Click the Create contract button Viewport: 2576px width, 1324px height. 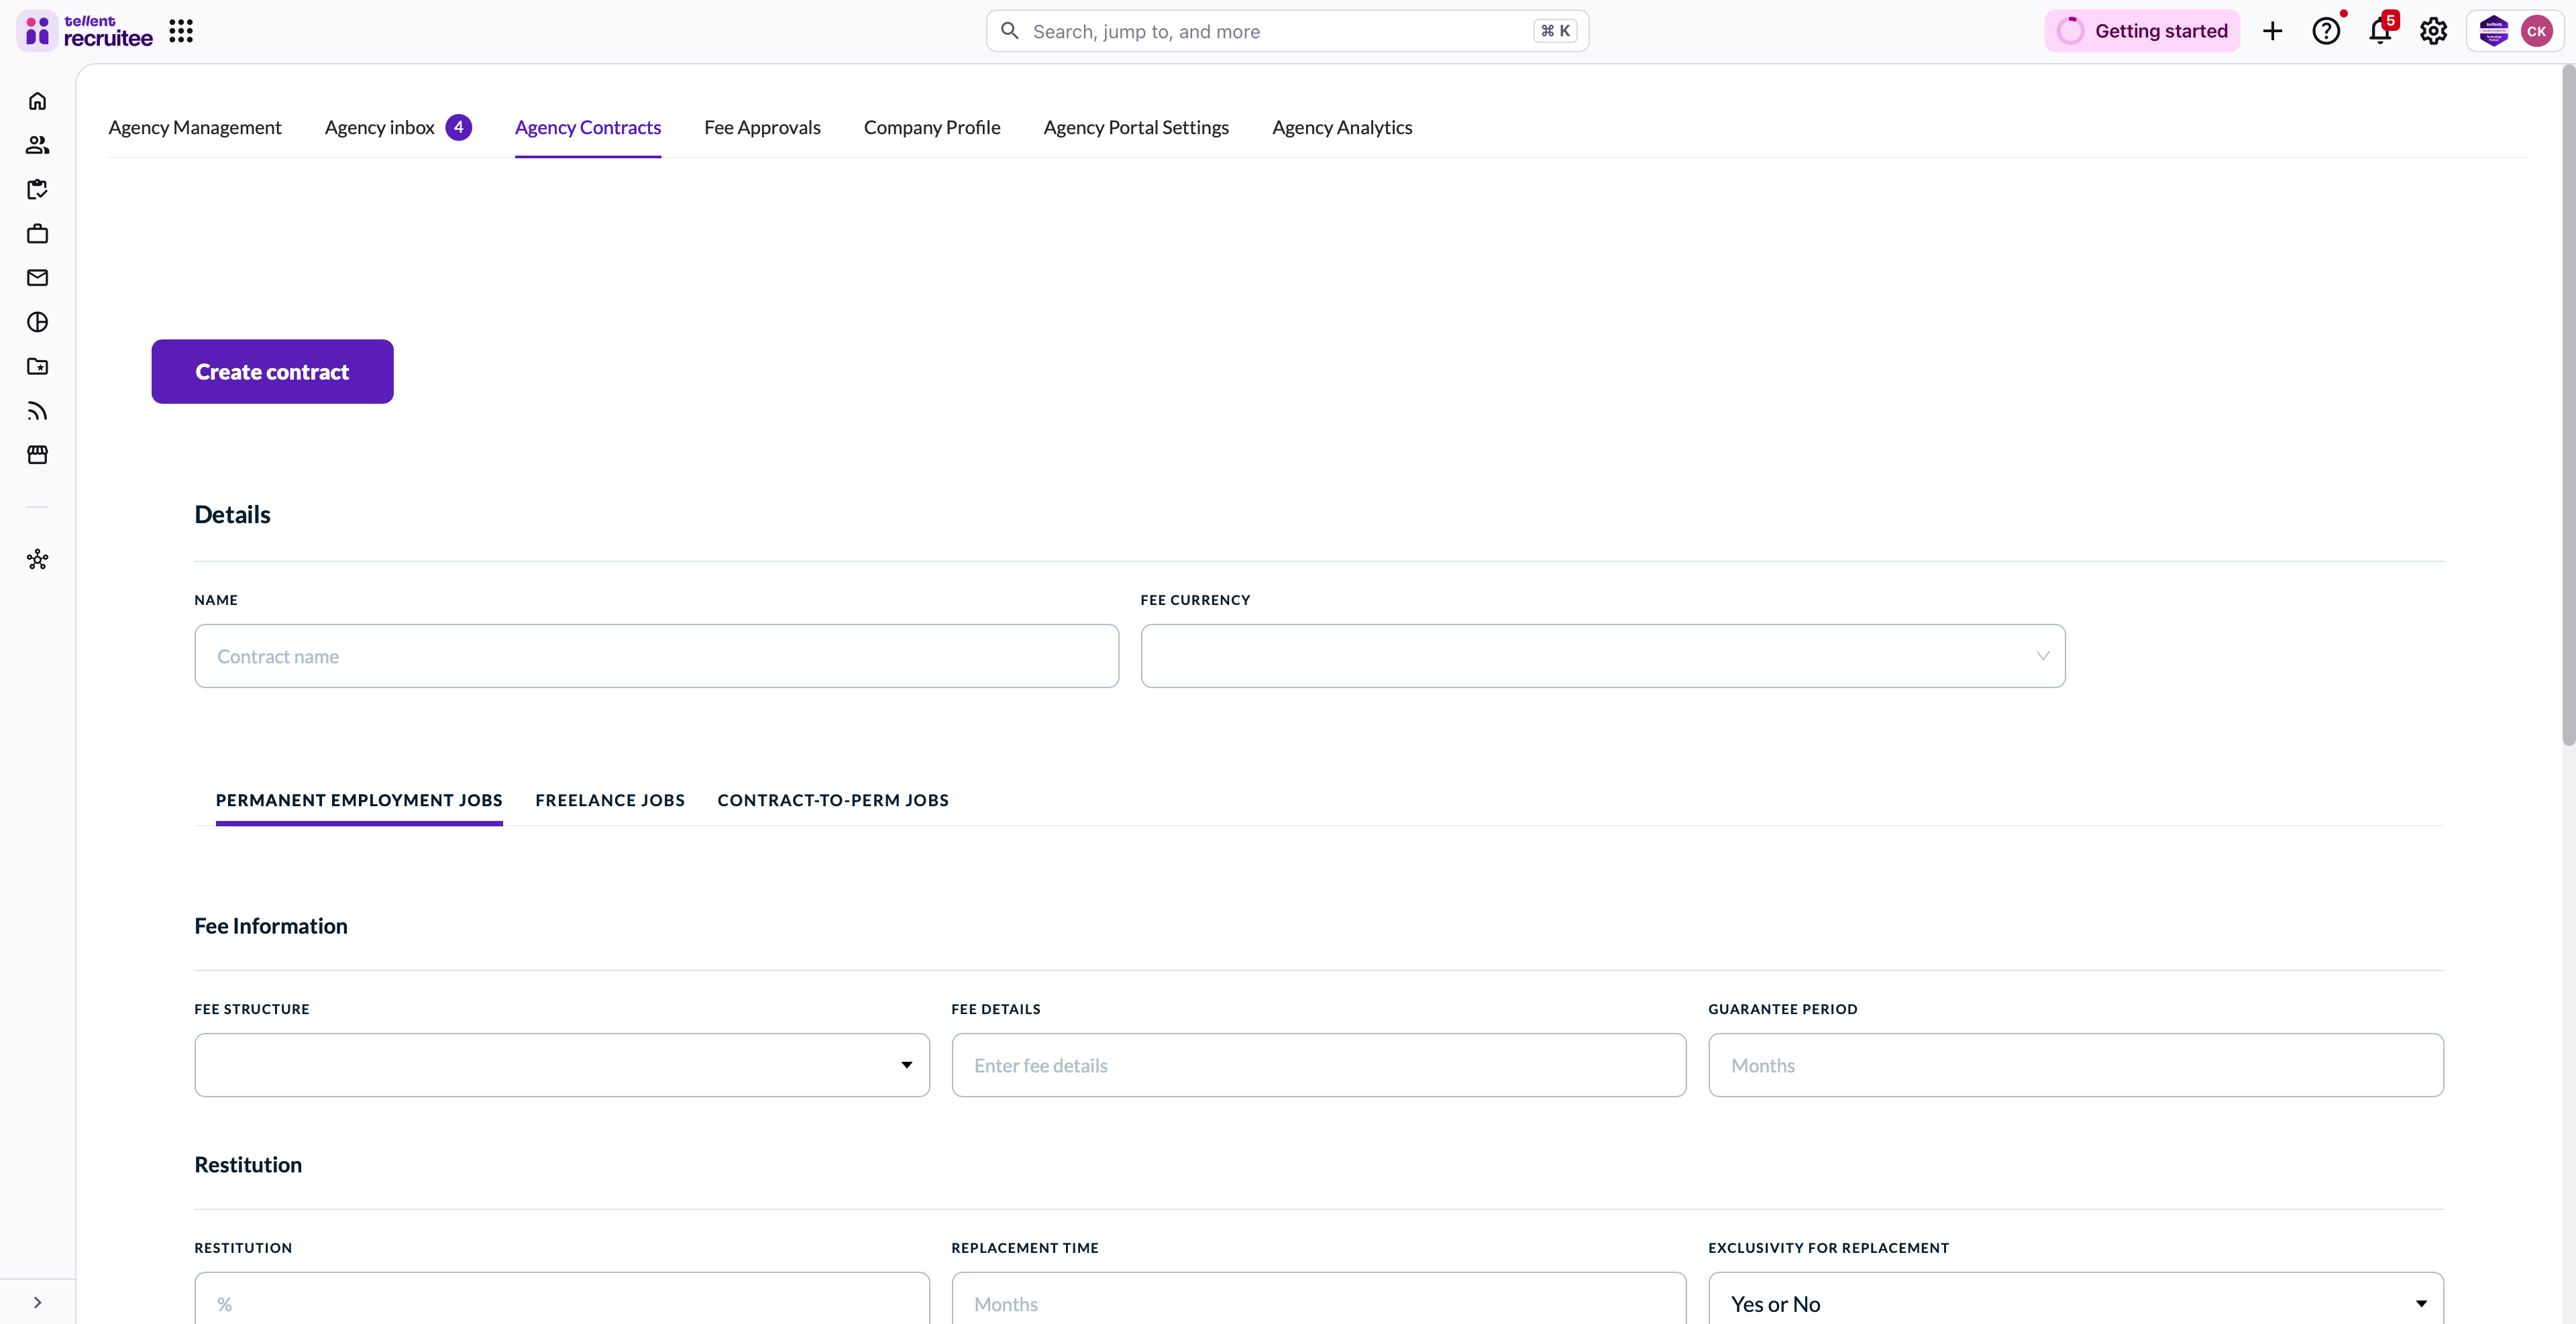272,372
